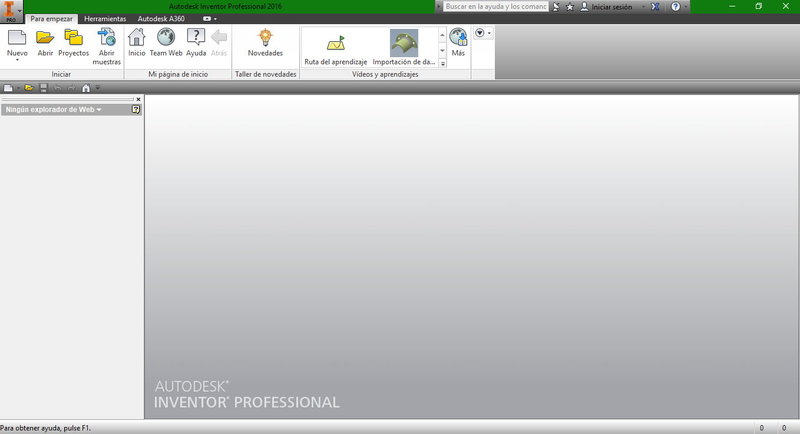This screenshot has height=434, width=800.
Task: Click ribbon display toggle after A360 tab
Action: (x=207, y=19)
